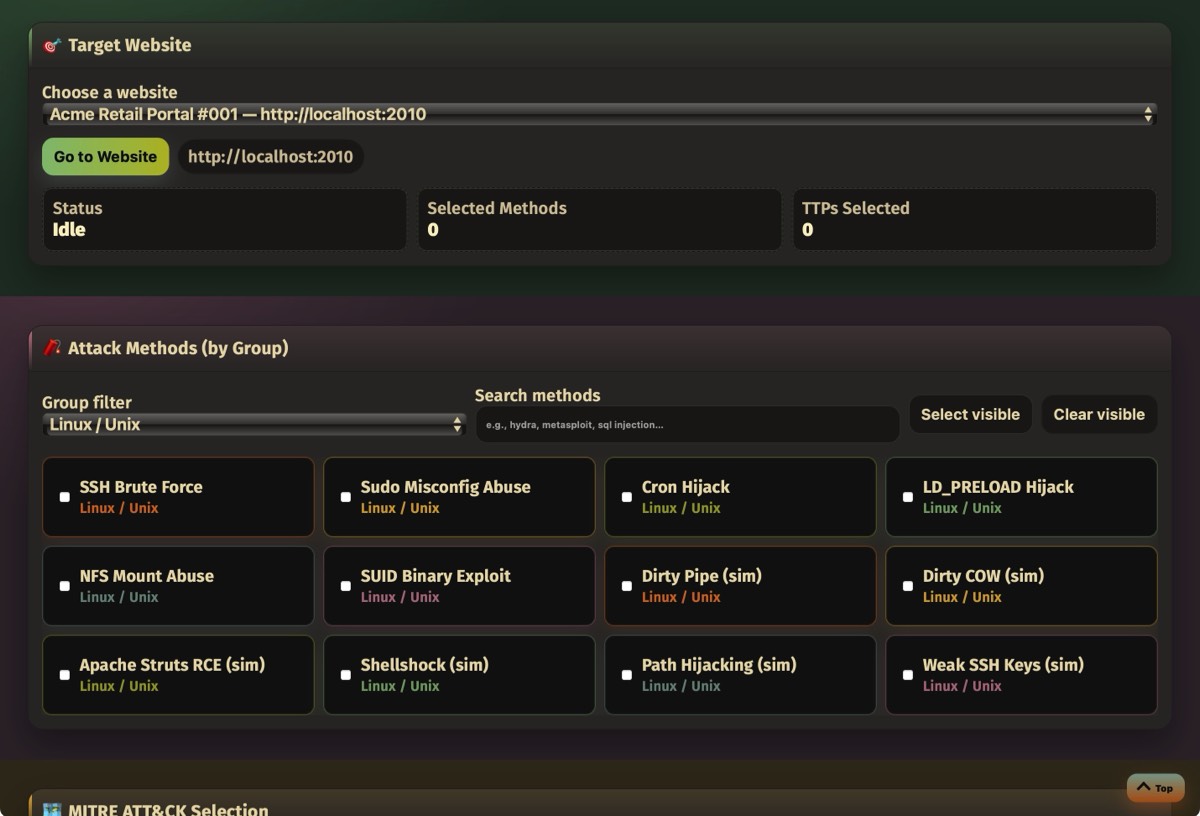Click the target icon beside Target Website
Viewport: 1200px width, 816px height.
(52, 45)
